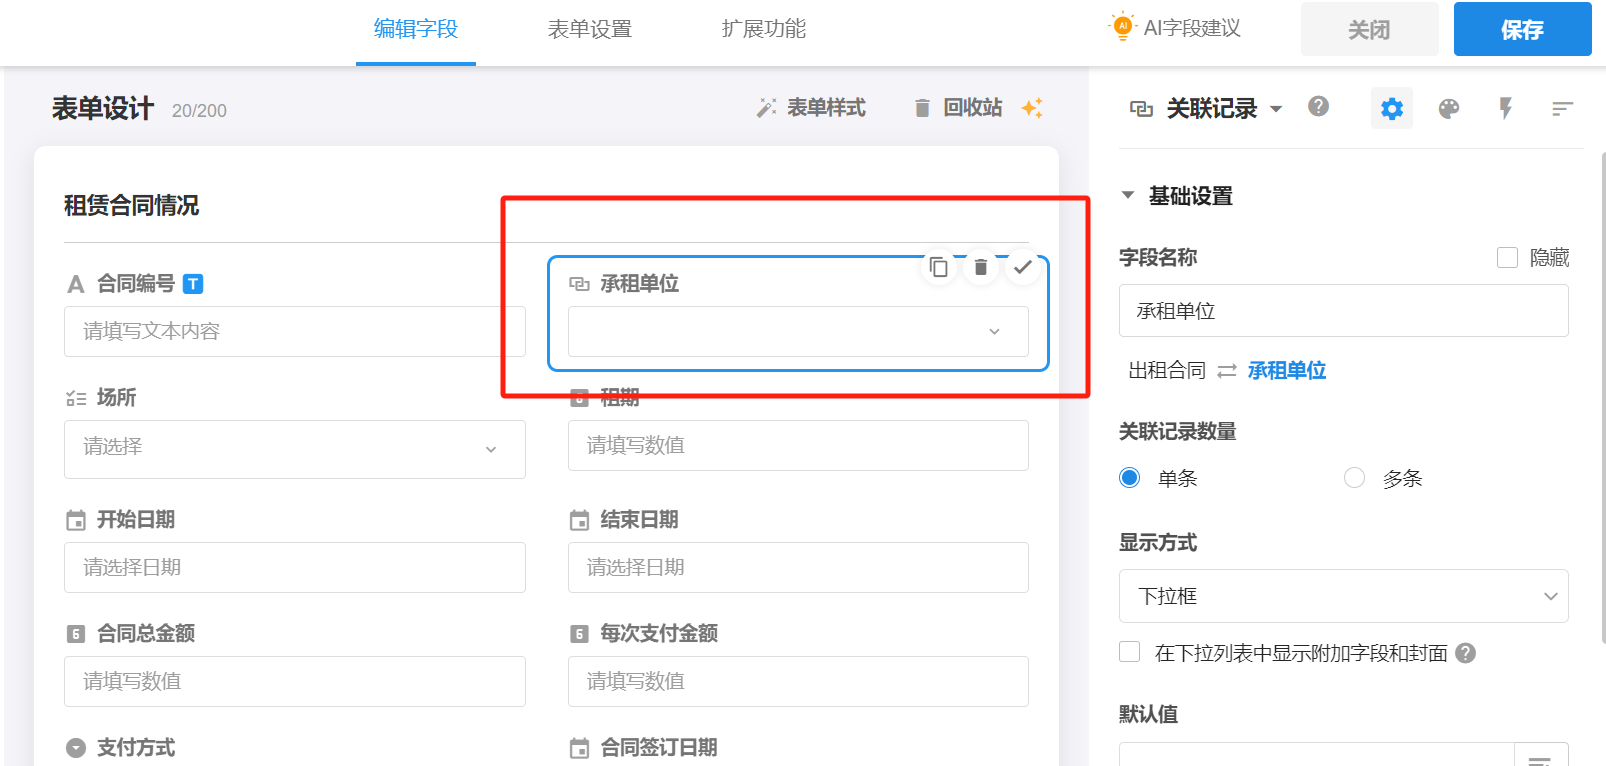Open the 场所 请选择 dropdown
Screen dimensions: 1606x766
[x=294, y=449]
